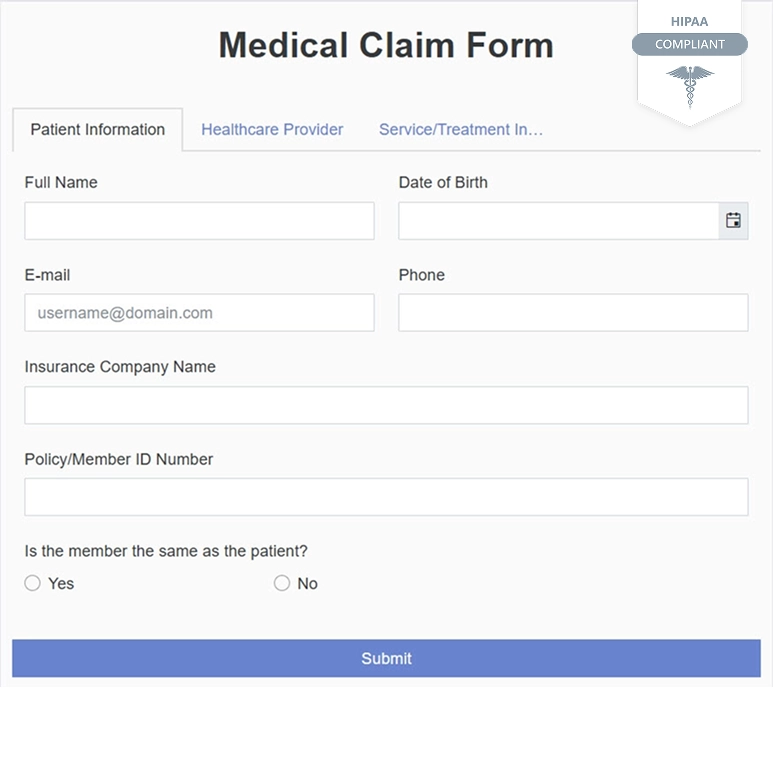Click the Policy/Member ID Number label text
Screen dimensions: 773x783
119,460
